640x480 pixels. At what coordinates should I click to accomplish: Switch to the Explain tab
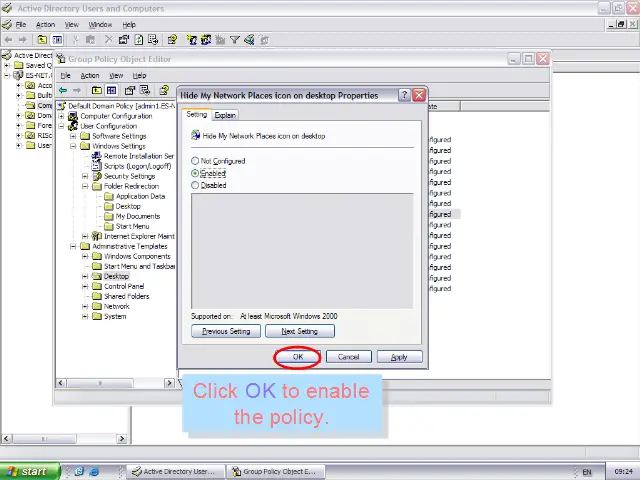(x=225, y=115)
